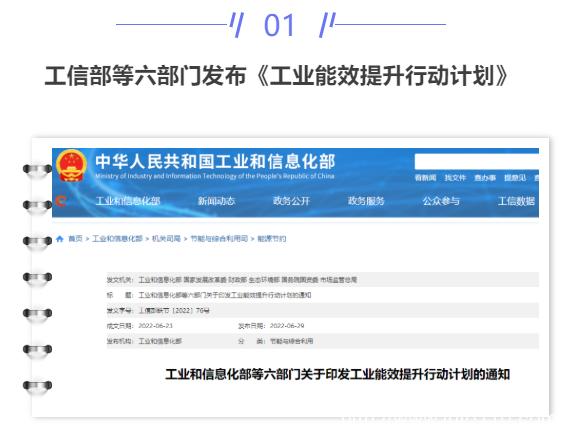Image resolution: width=565 pixels, height=433 pixels.
Task: Click the site title 中华人民共和国工业和信息化部
Action: 215,161
